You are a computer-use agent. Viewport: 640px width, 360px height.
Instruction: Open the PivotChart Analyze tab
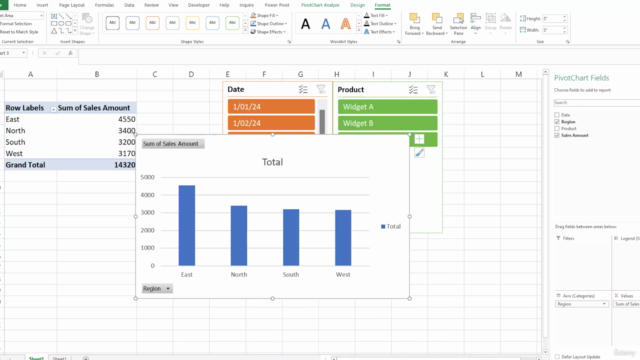pos(320,5)
